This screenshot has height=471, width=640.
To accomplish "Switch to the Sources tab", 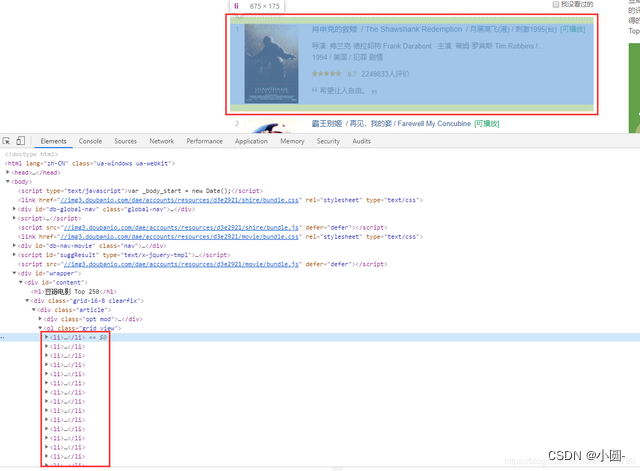I will click(125, 141).
